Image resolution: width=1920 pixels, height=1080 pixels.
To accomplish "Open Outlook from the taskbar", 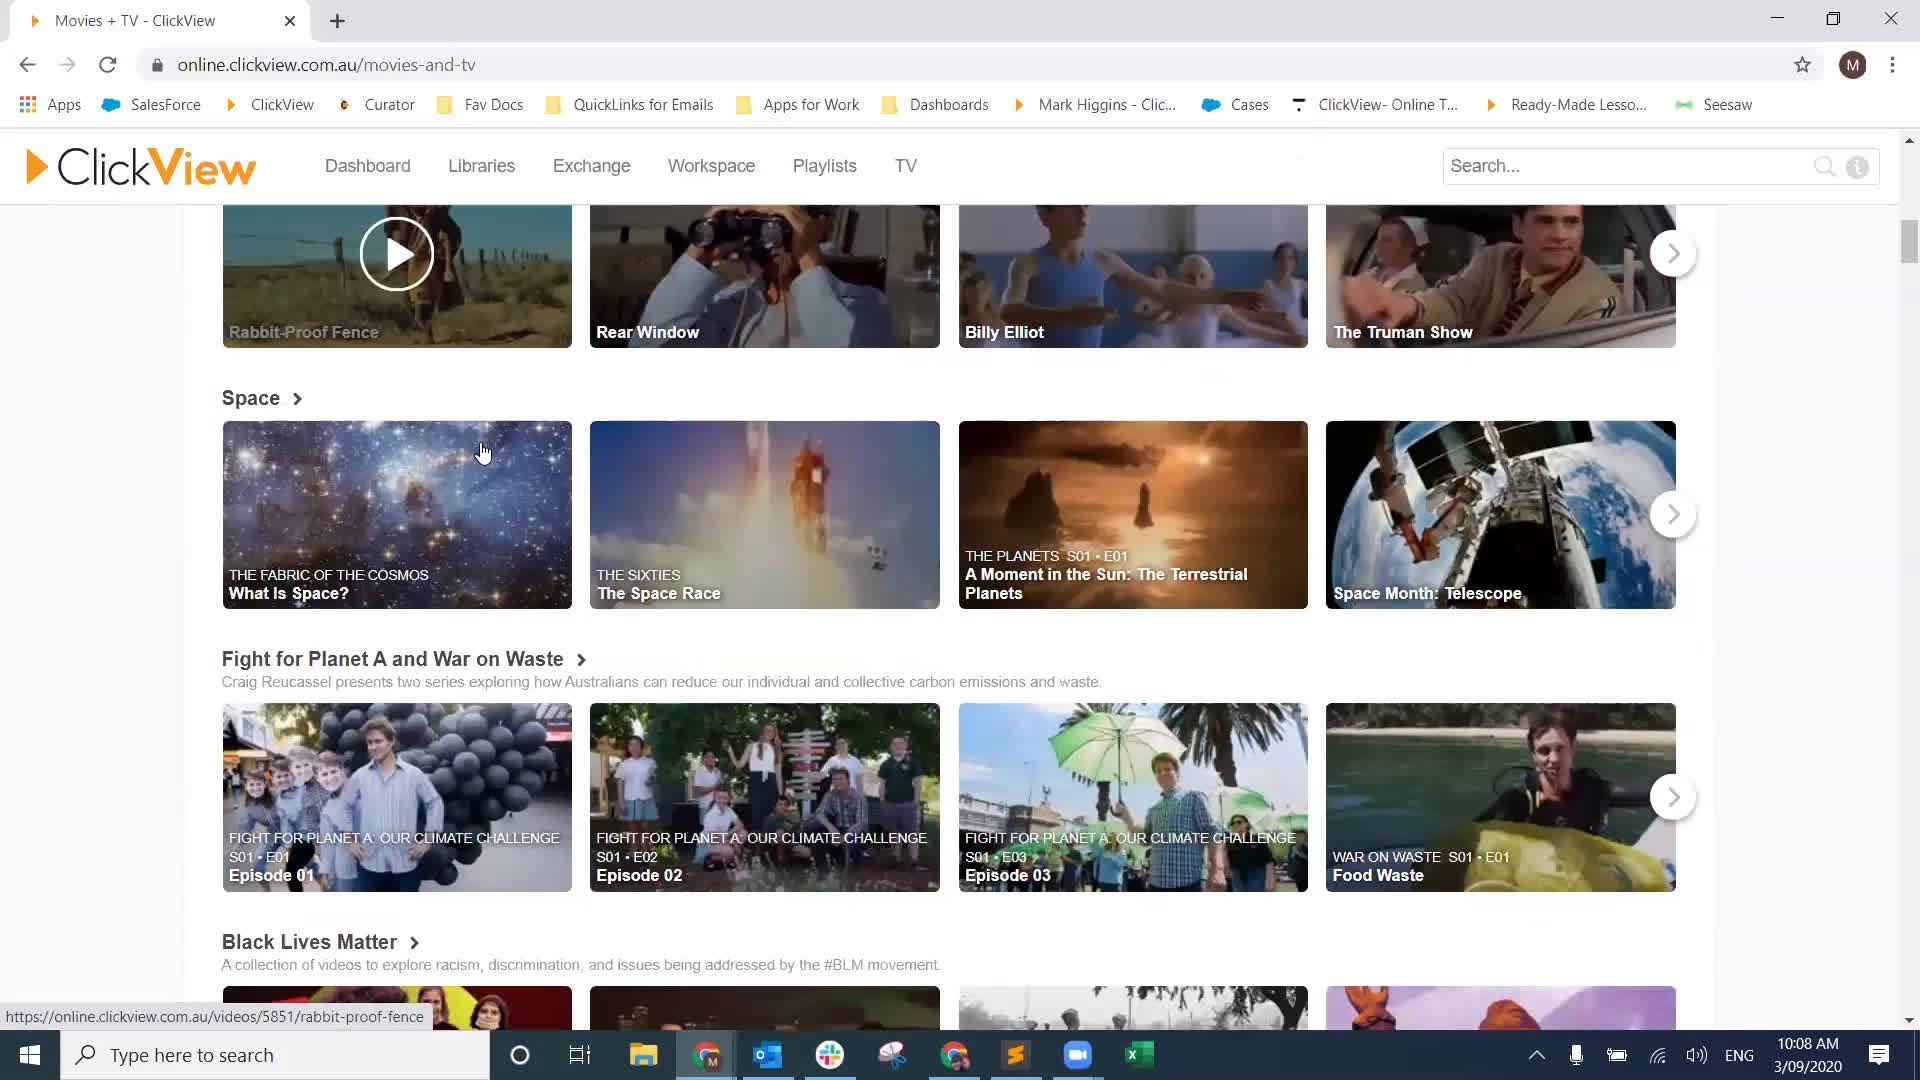I will [x=767, y=1055].
